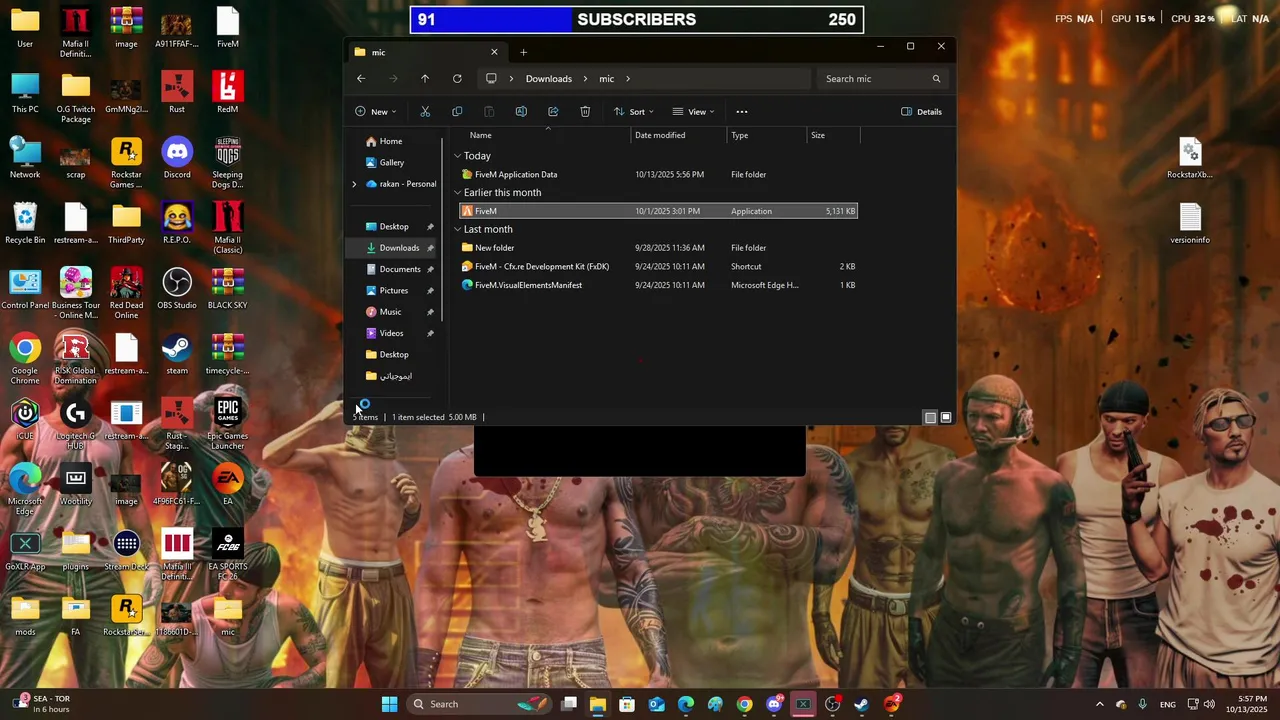This screenshot has height=720, width=1280.
Task: Go back in File Explorer
Action: tap(361, 79)
